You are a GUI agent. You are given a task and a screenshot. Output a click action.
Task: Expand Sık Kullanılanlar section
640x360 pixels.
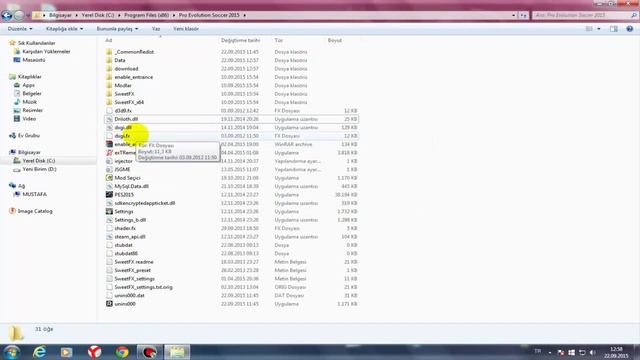[x=36, y=43]
